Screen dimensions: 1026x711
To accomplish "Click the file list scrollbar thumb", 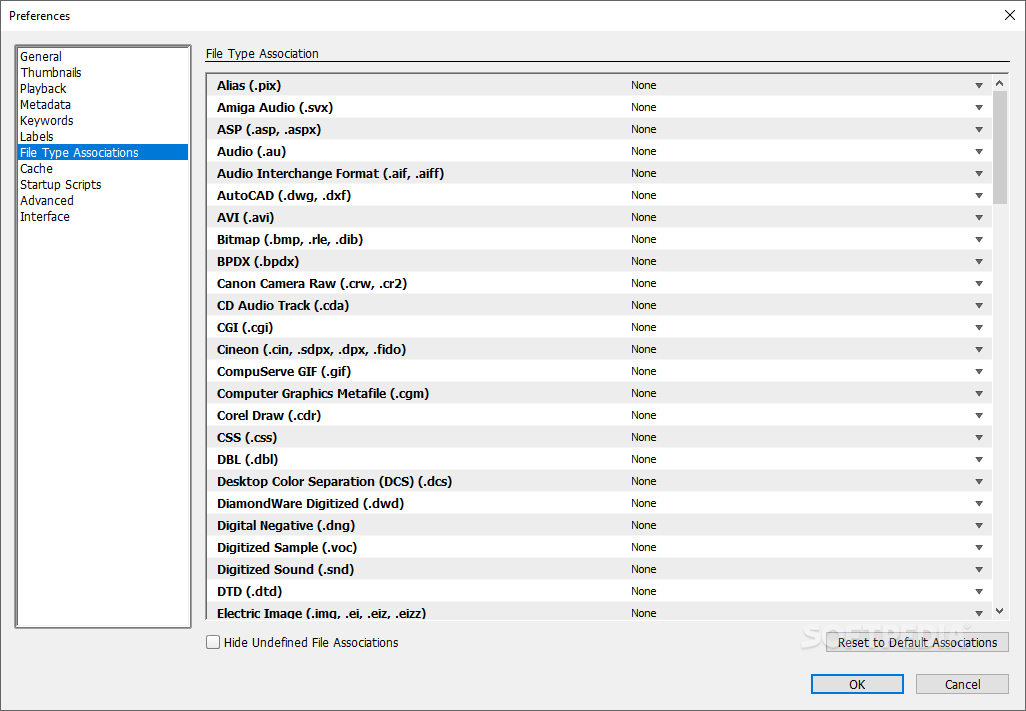I will [999, 147].
